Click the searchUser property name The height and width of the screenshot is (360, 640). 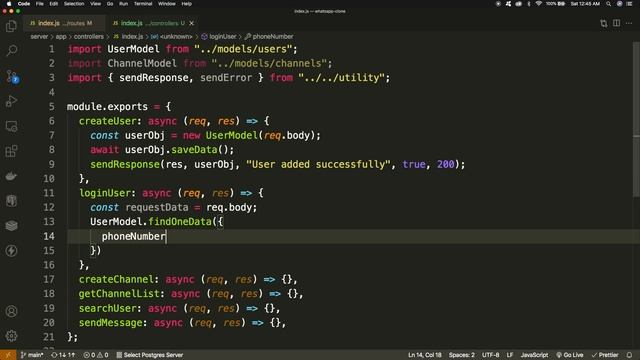click(x=107, y=308)
